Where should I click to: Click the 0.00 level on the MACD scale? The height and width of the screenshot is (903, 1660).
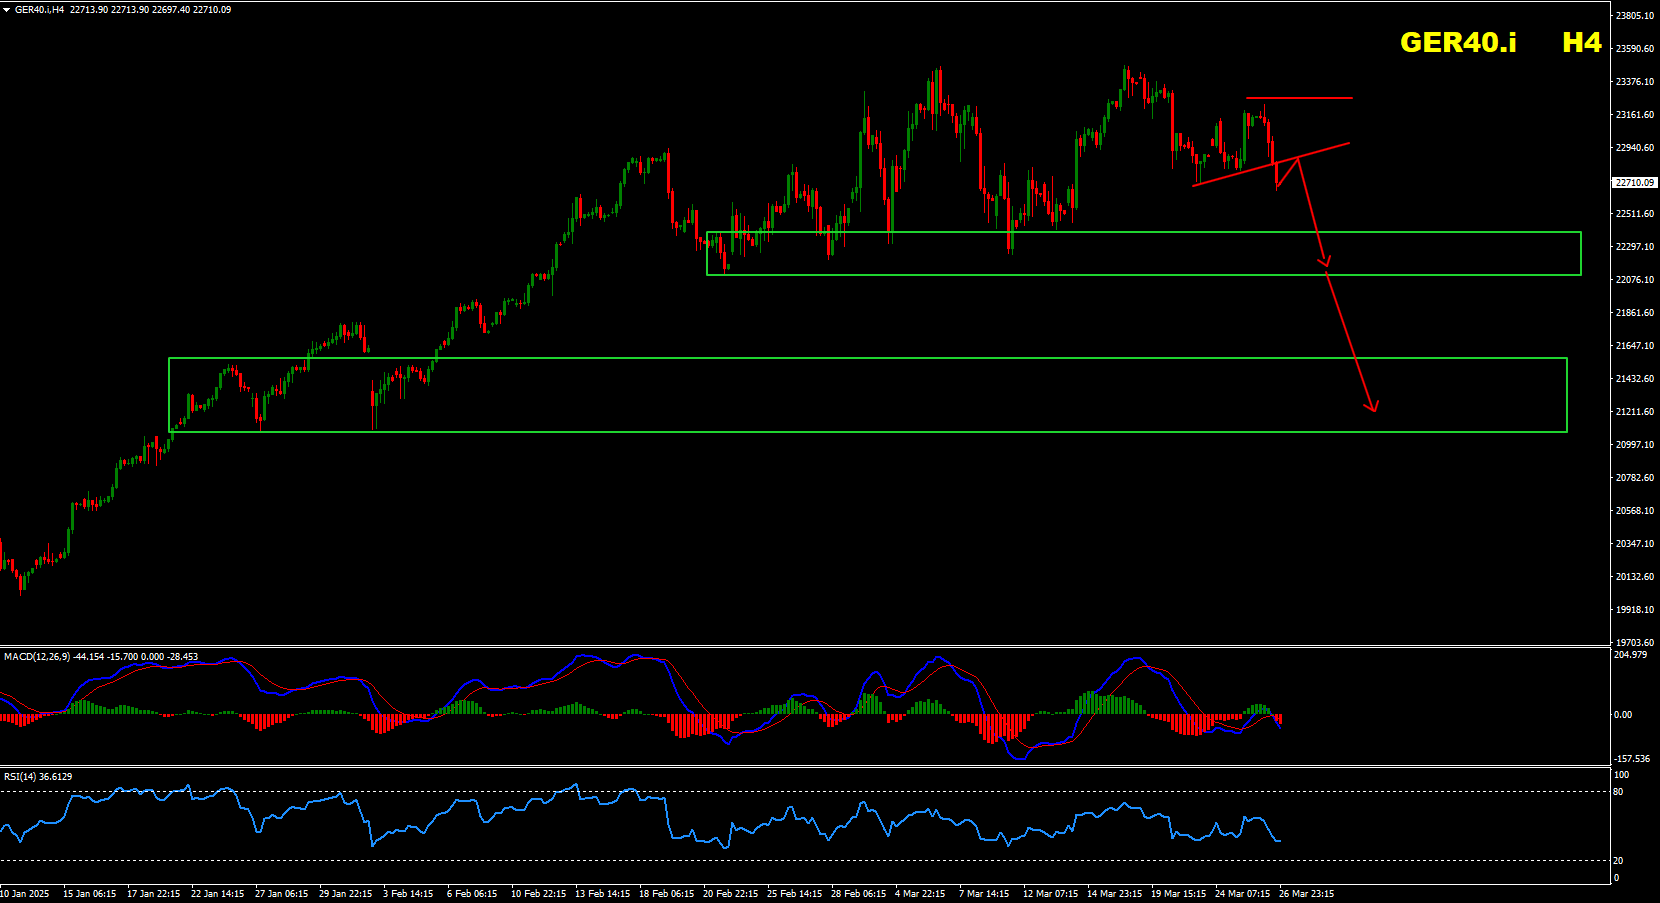(1623, 715)
